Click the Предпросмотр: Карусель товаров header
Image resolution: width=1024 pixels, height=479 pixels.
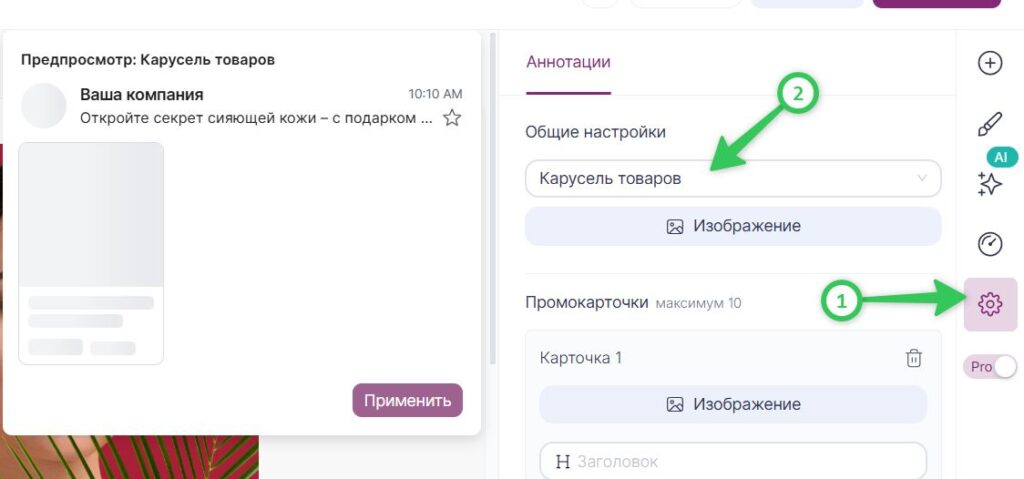148,60
